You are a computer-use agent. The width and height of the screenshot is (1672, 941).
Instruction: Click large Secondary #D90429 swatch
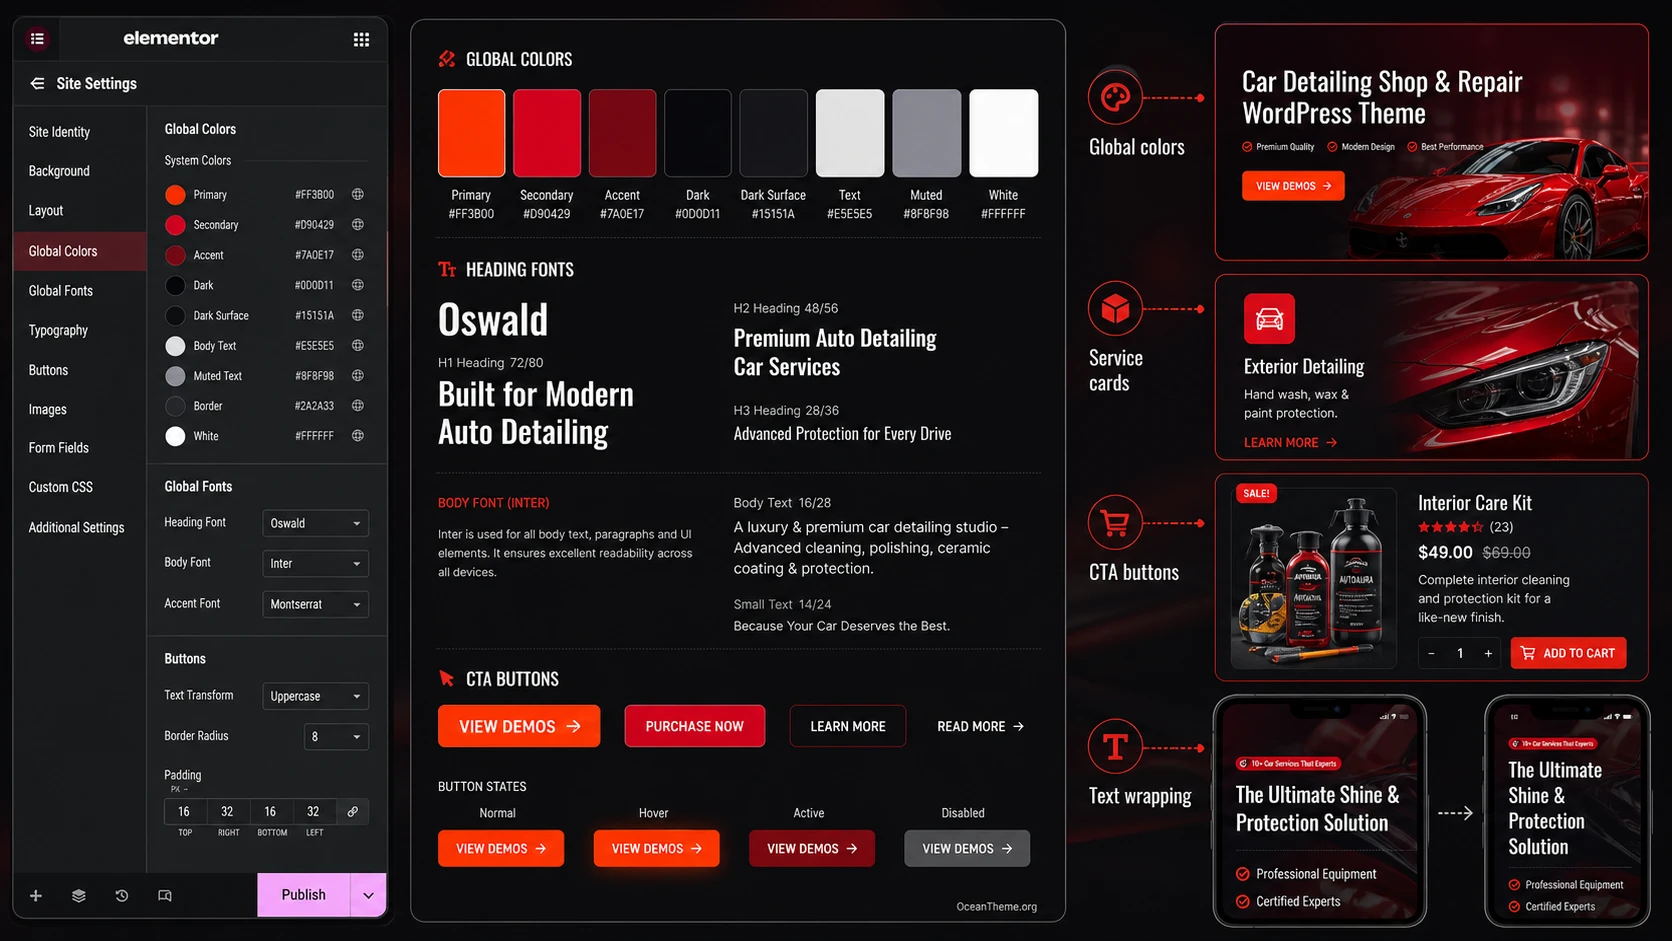pyautogui.click(x=547, y=133)
